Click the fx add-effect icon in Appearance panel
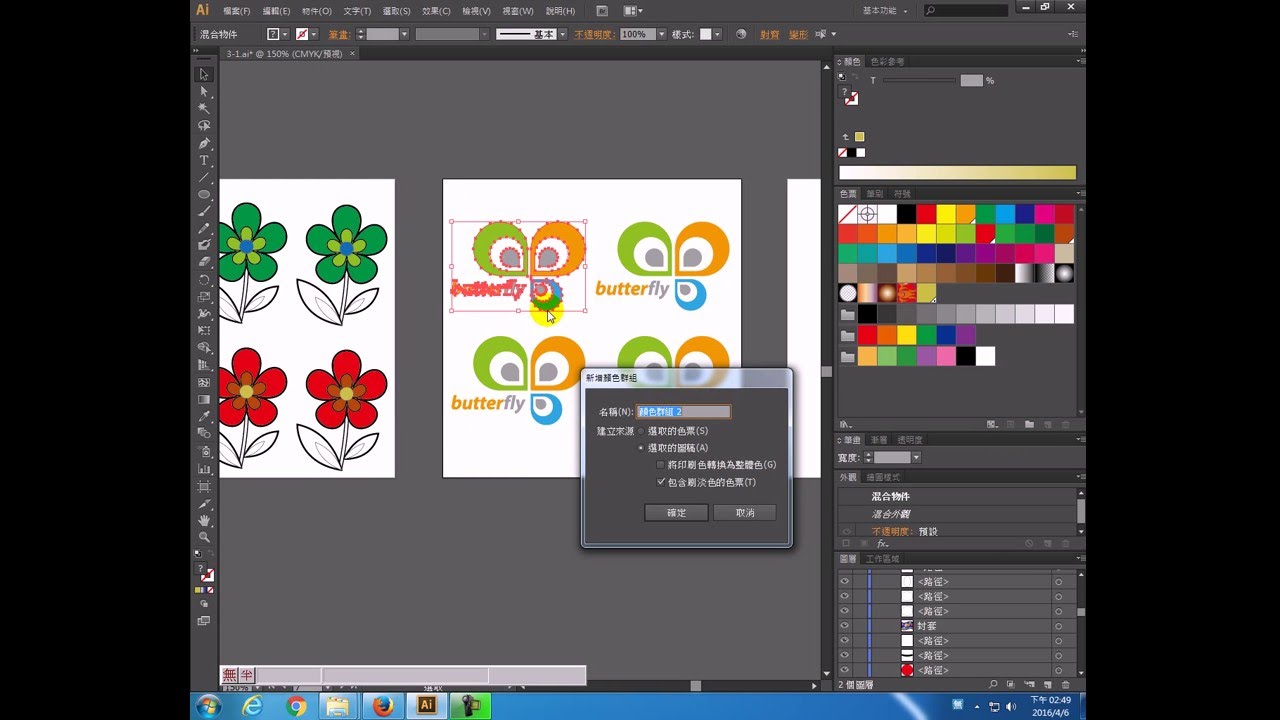The height and width of the screenshot is (720, 1280). pos(883,544)
